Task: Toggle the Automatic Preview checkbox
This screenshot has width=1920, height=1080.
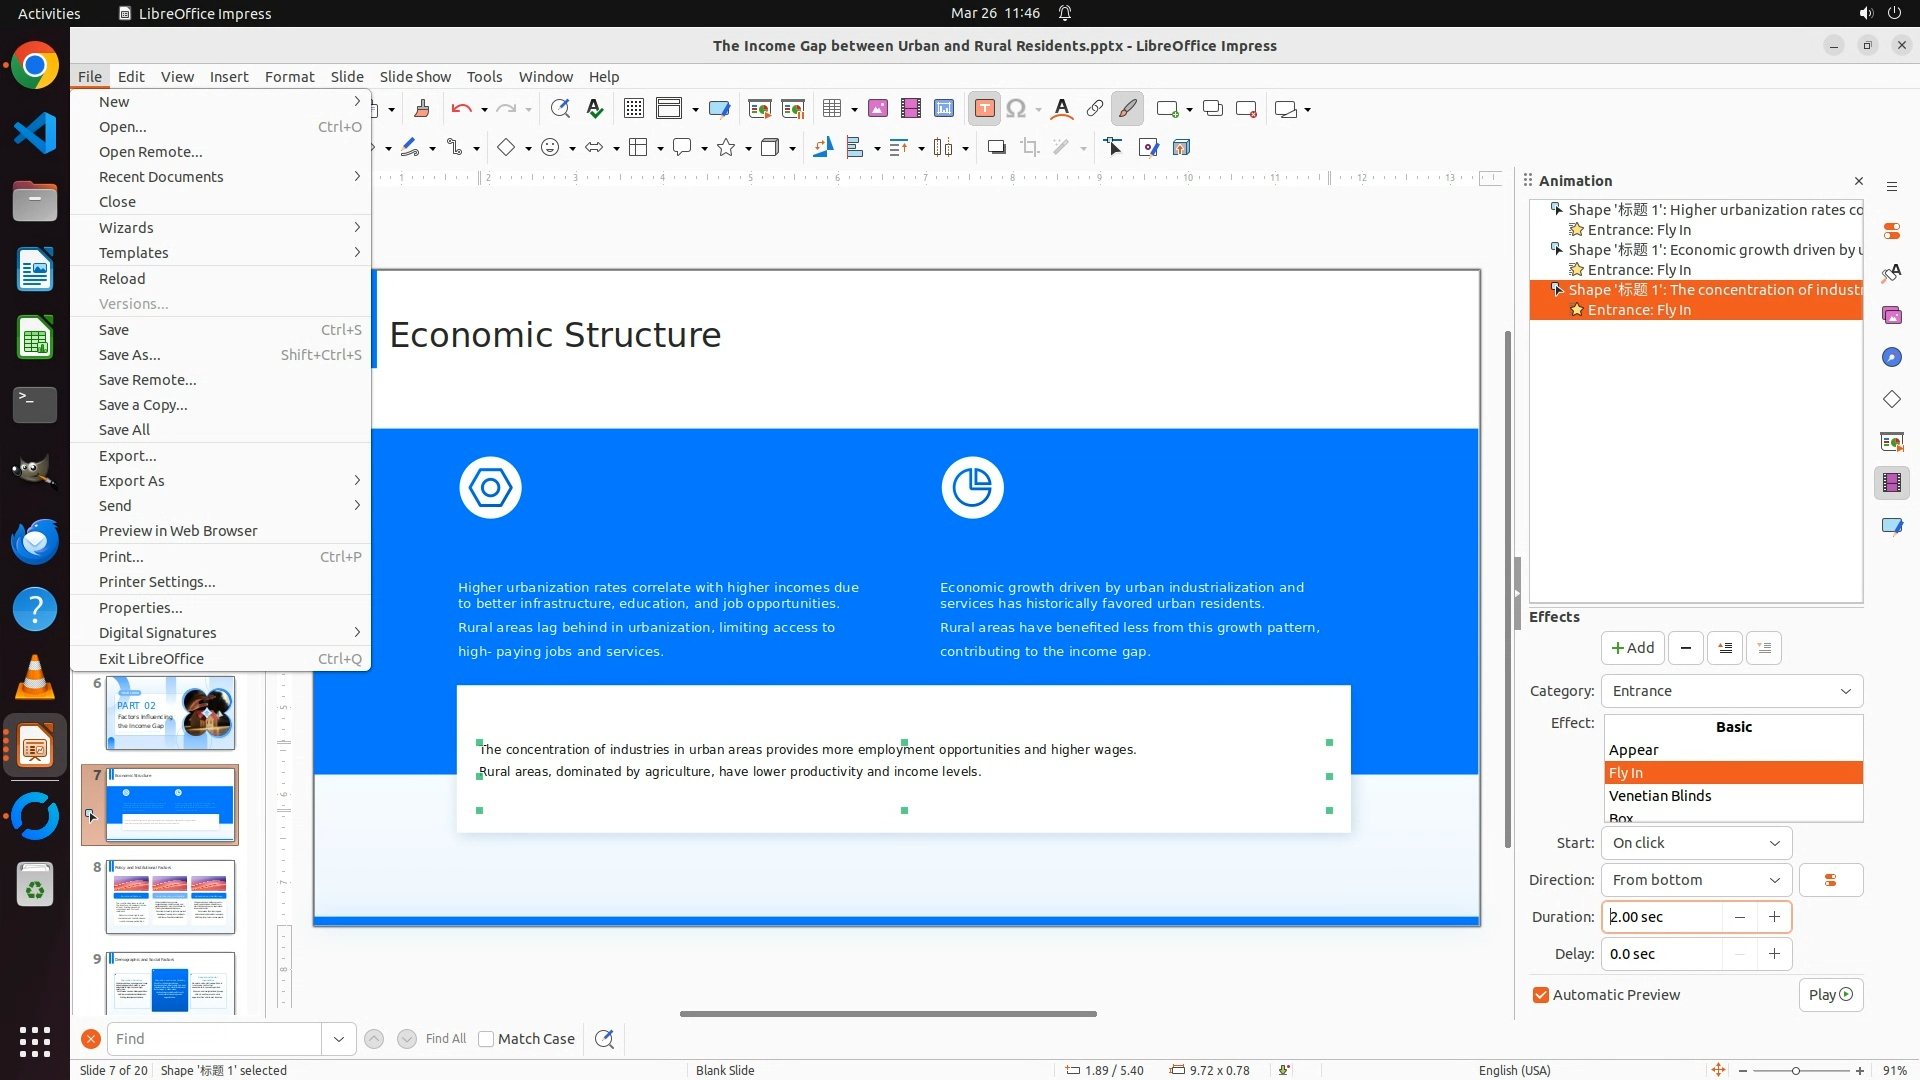Action: 1541,995
